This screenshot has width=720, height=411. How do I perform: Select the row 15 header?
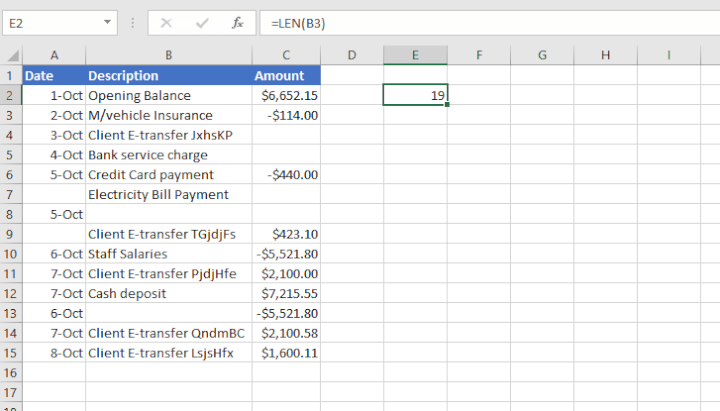click(11, 352)
